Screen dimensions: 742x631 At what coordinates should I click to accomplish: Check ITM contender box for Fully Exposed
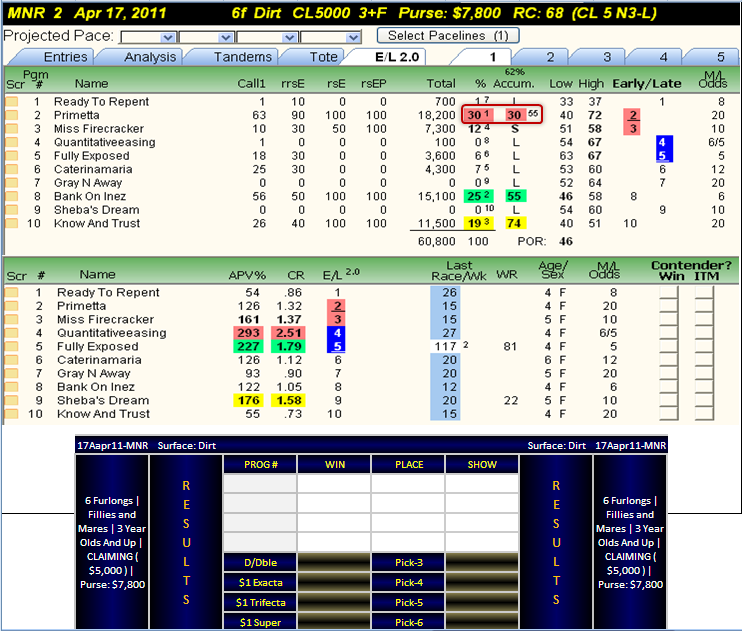[x=704, y=346]
